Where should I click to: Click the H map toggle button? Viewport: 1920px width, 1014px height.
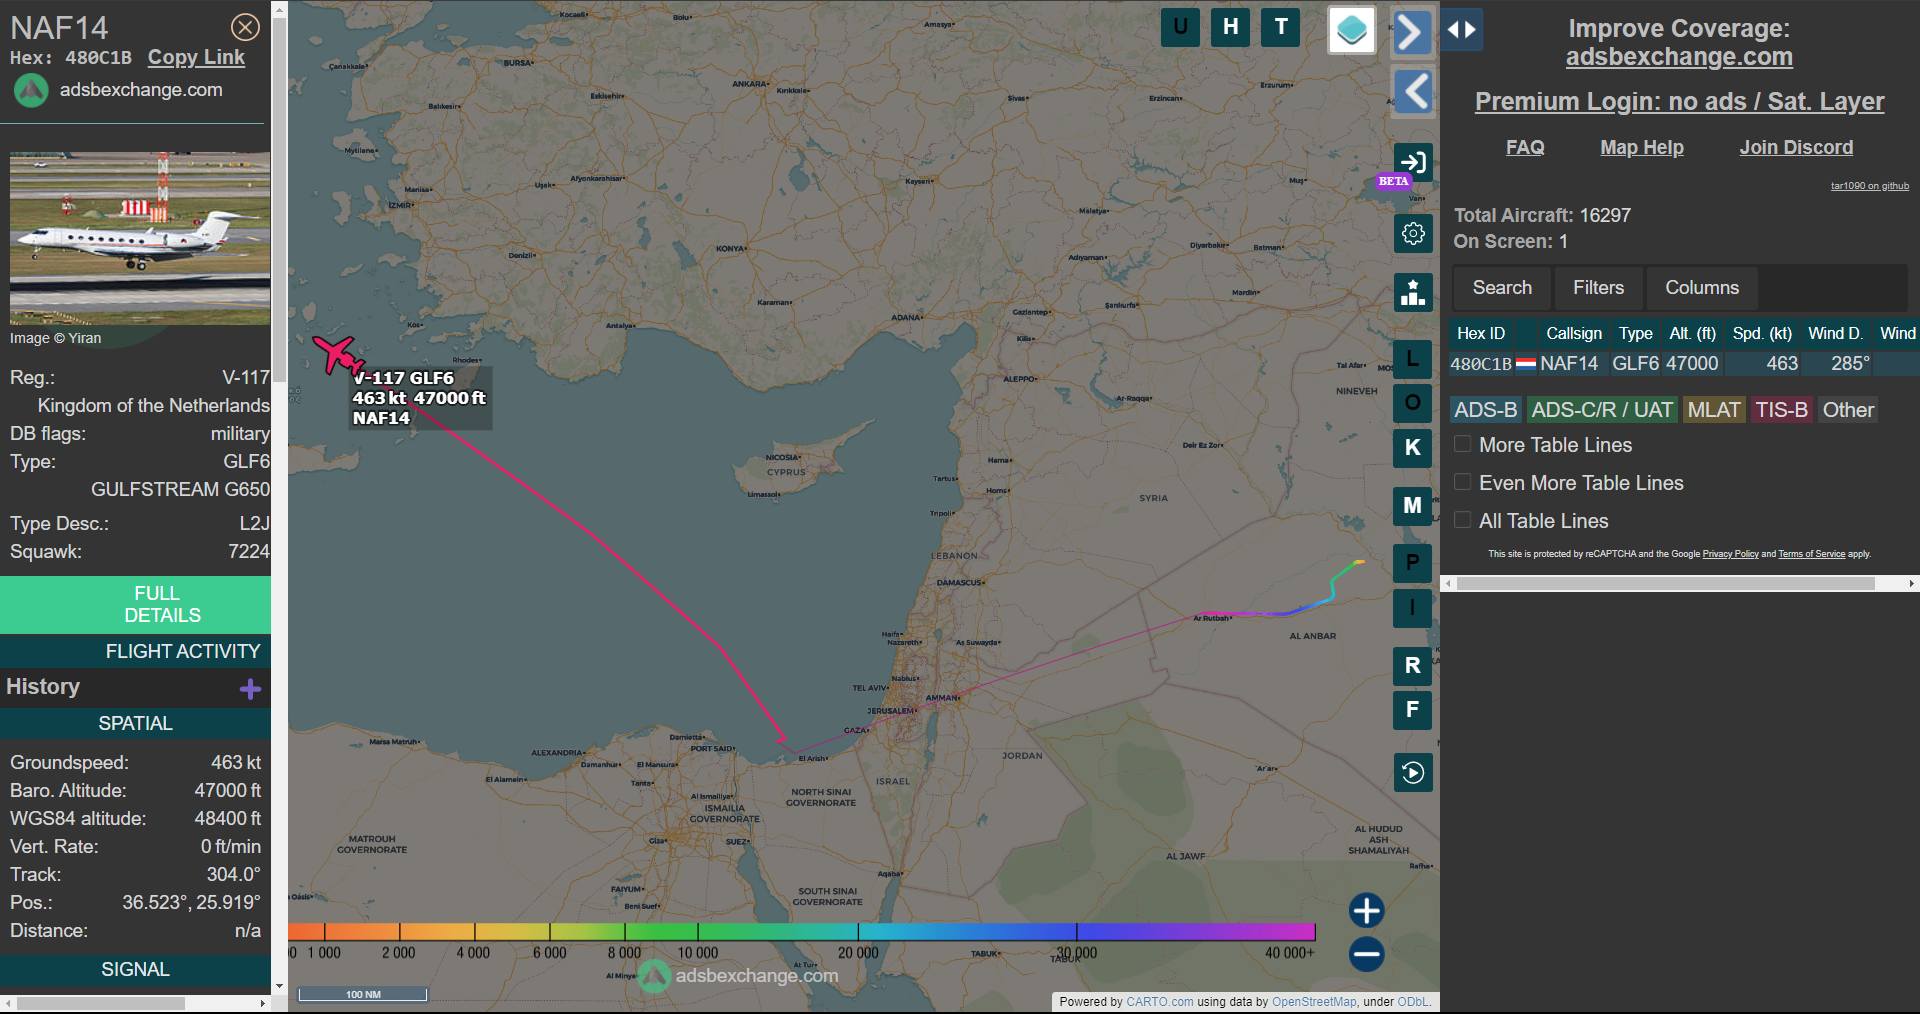(x=1230, y=27)
